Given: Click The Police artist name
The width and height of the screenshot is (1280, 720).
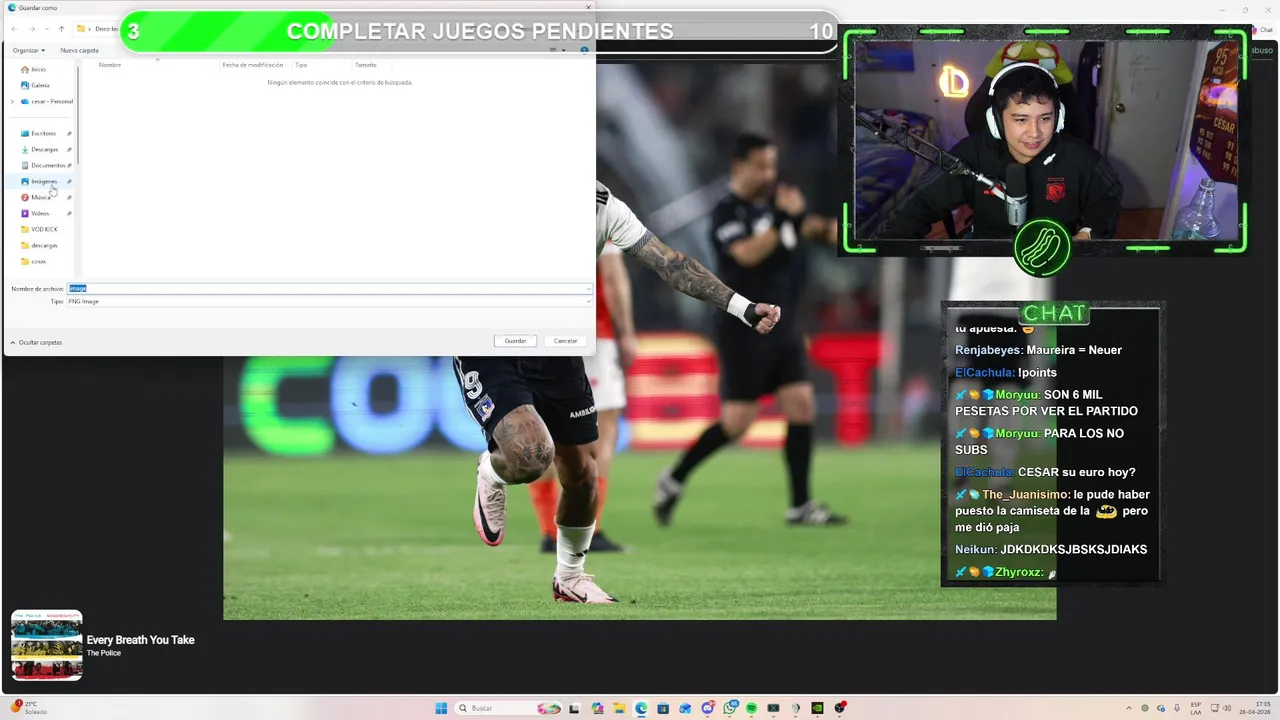Looking at the screenshot, I should tap(103, 653).
